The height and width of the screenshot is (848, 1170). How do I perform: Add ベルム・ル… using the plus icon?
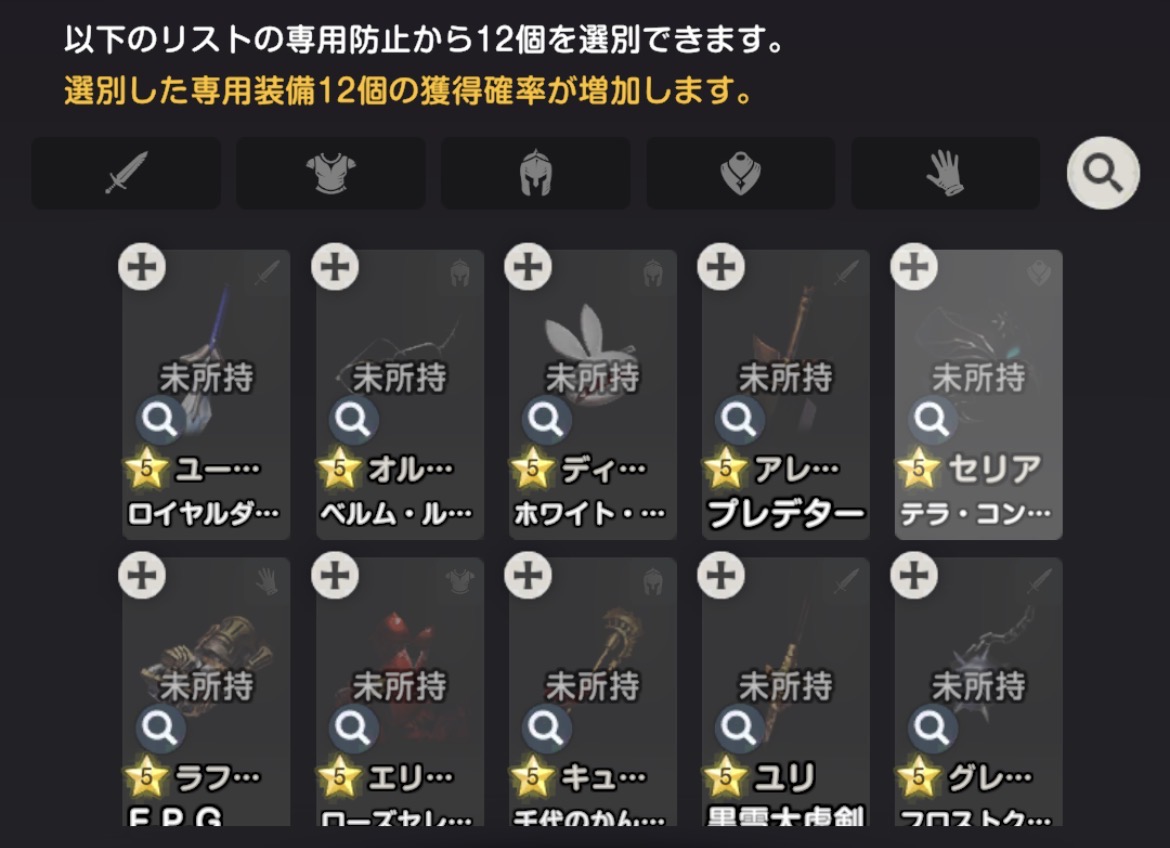[x=335, y=267]
